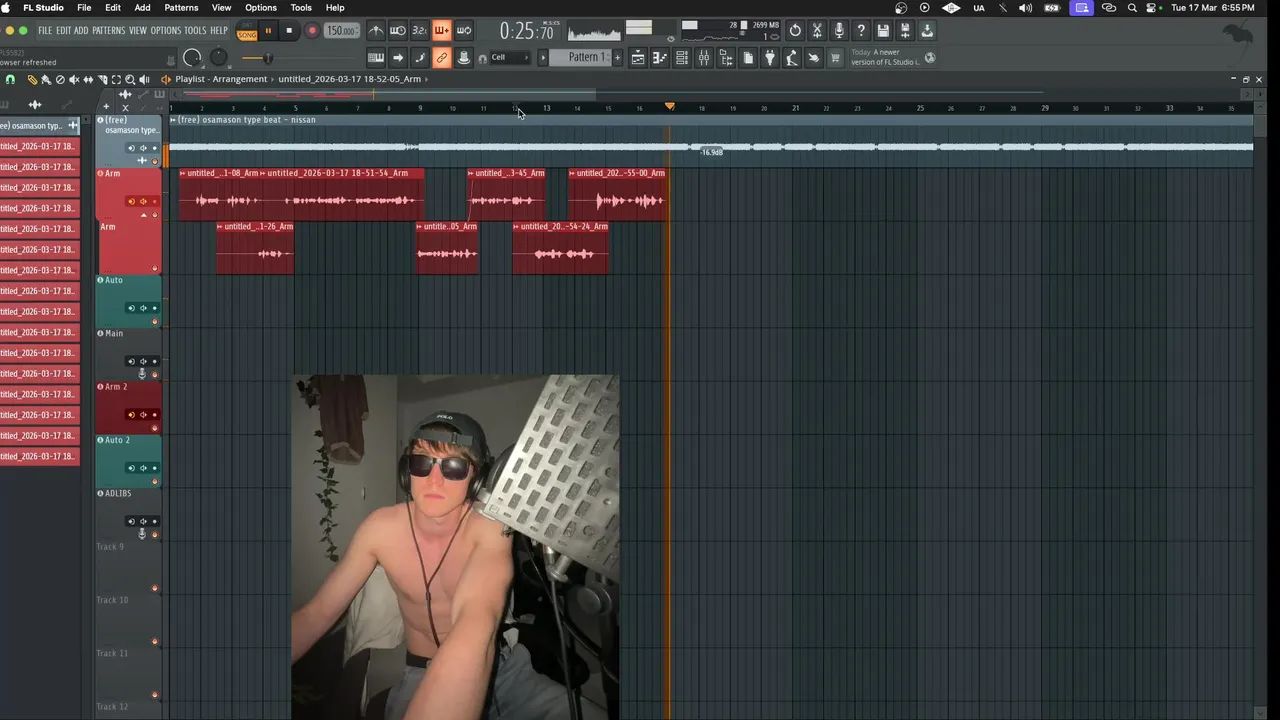Image resolution: width=1280 pixels, height=720 pixels.
Task: Mute the Arm track speaker button
Action: (x=142, y=201)
